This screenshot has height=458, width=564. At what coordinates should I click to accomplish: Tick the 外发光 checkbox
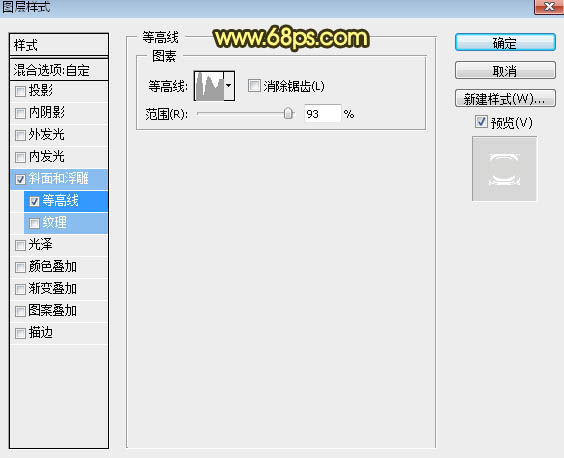tap(20, 135)
